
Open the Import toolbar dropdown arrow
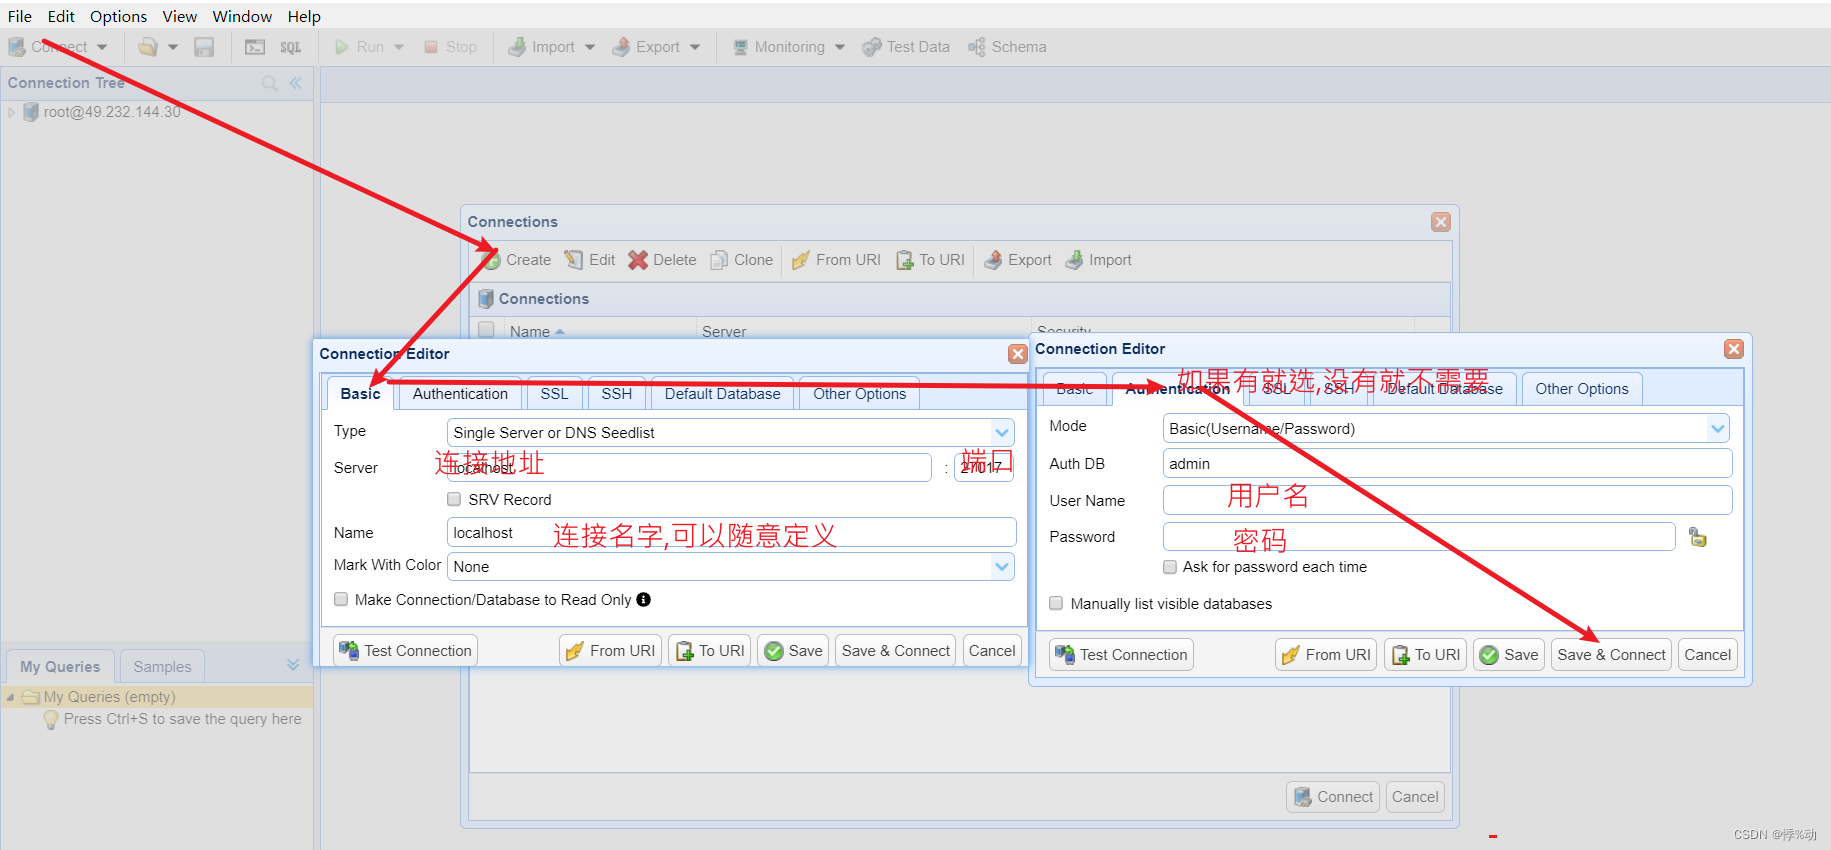(590, 47)
